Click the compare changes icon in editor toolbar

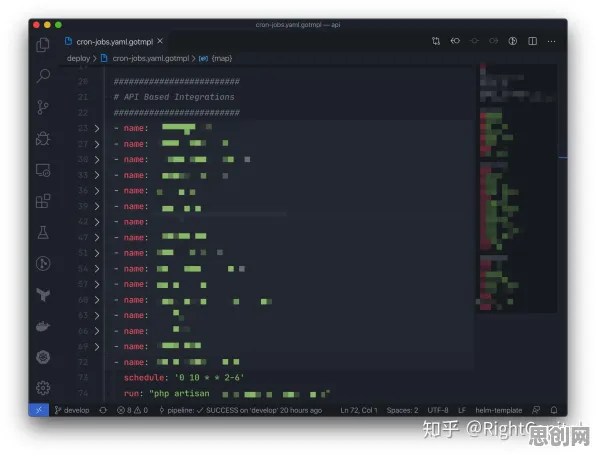coord(436,41)
